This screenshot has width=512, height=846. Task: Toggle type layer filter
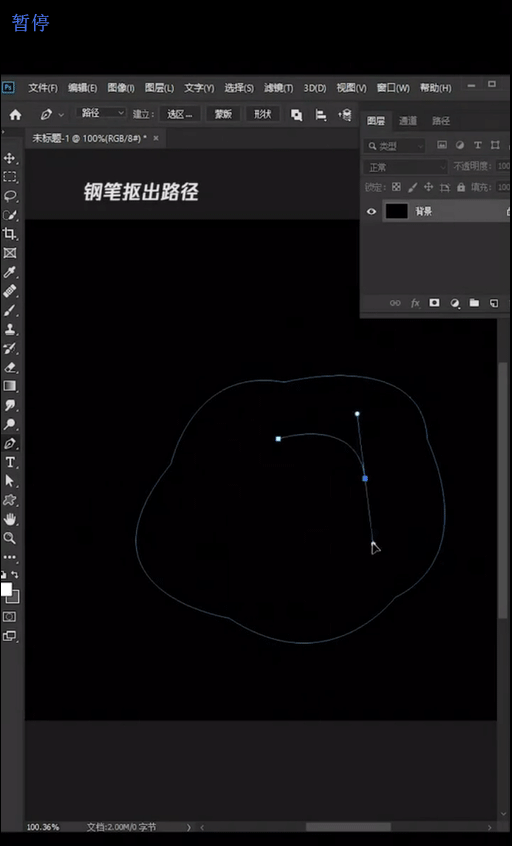click(477, 145)
